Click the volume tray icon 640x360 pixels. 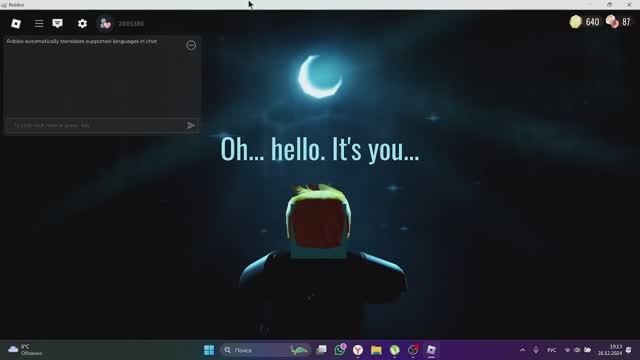tap(577, 350)
